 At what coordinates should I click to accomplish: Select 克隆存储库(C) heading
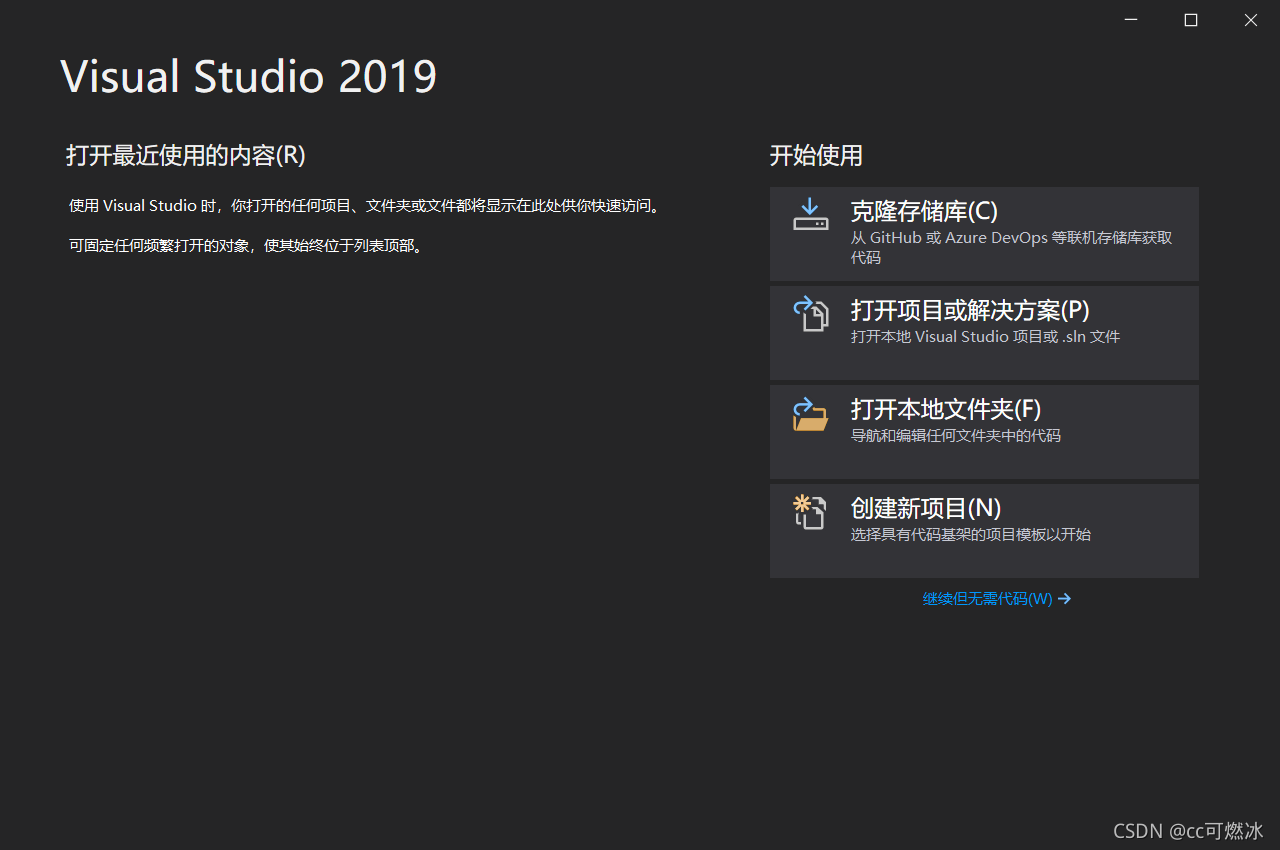click(924, 212)
